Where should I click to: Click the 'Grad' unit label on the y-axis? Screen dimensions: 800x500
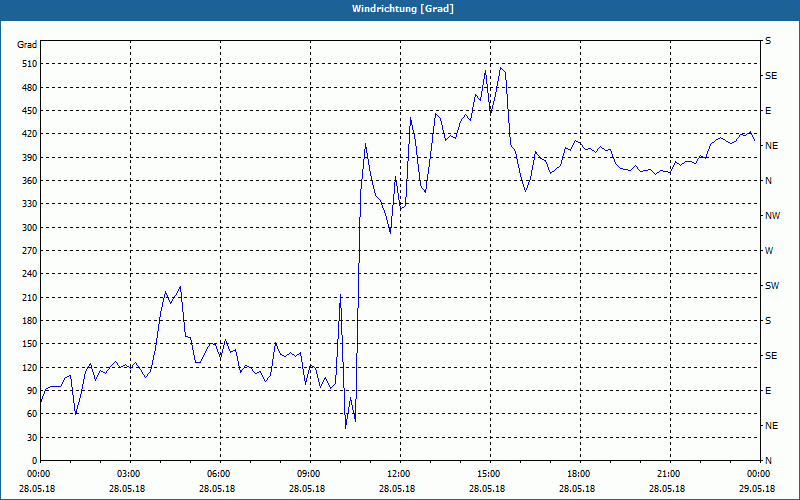27,45
